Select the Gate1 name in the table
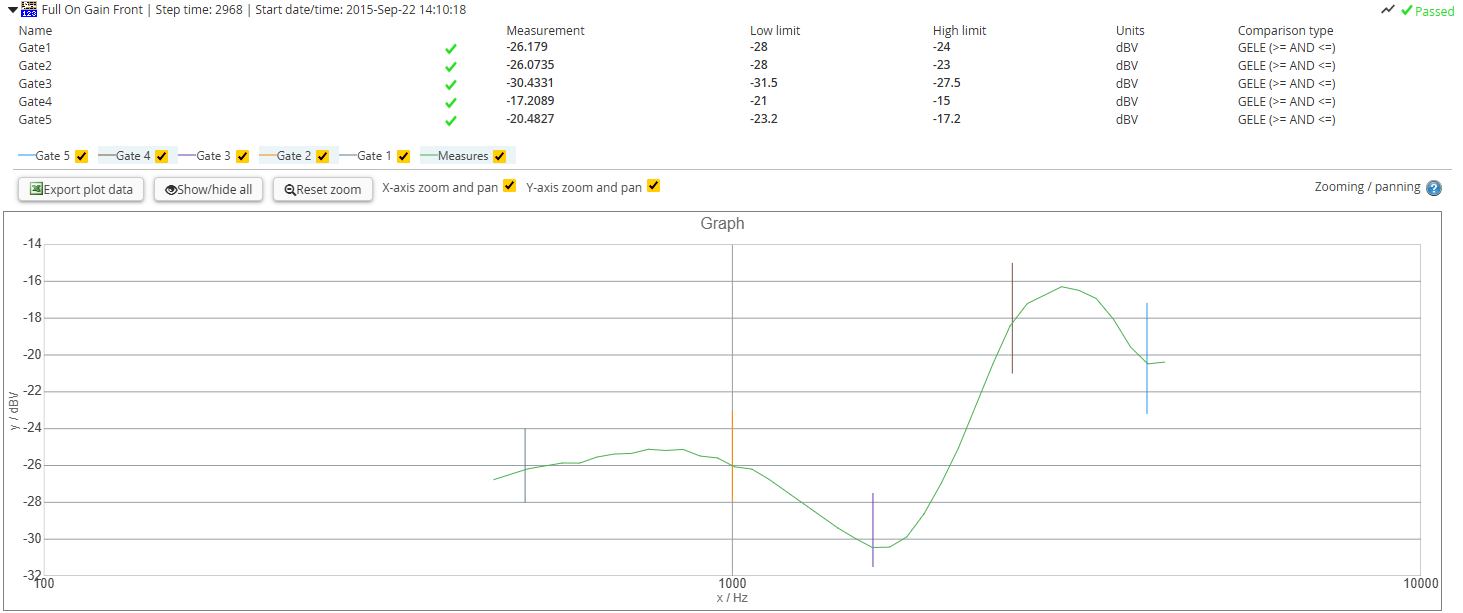Viewport: 1463px width, 613px height. pos(35,47)
